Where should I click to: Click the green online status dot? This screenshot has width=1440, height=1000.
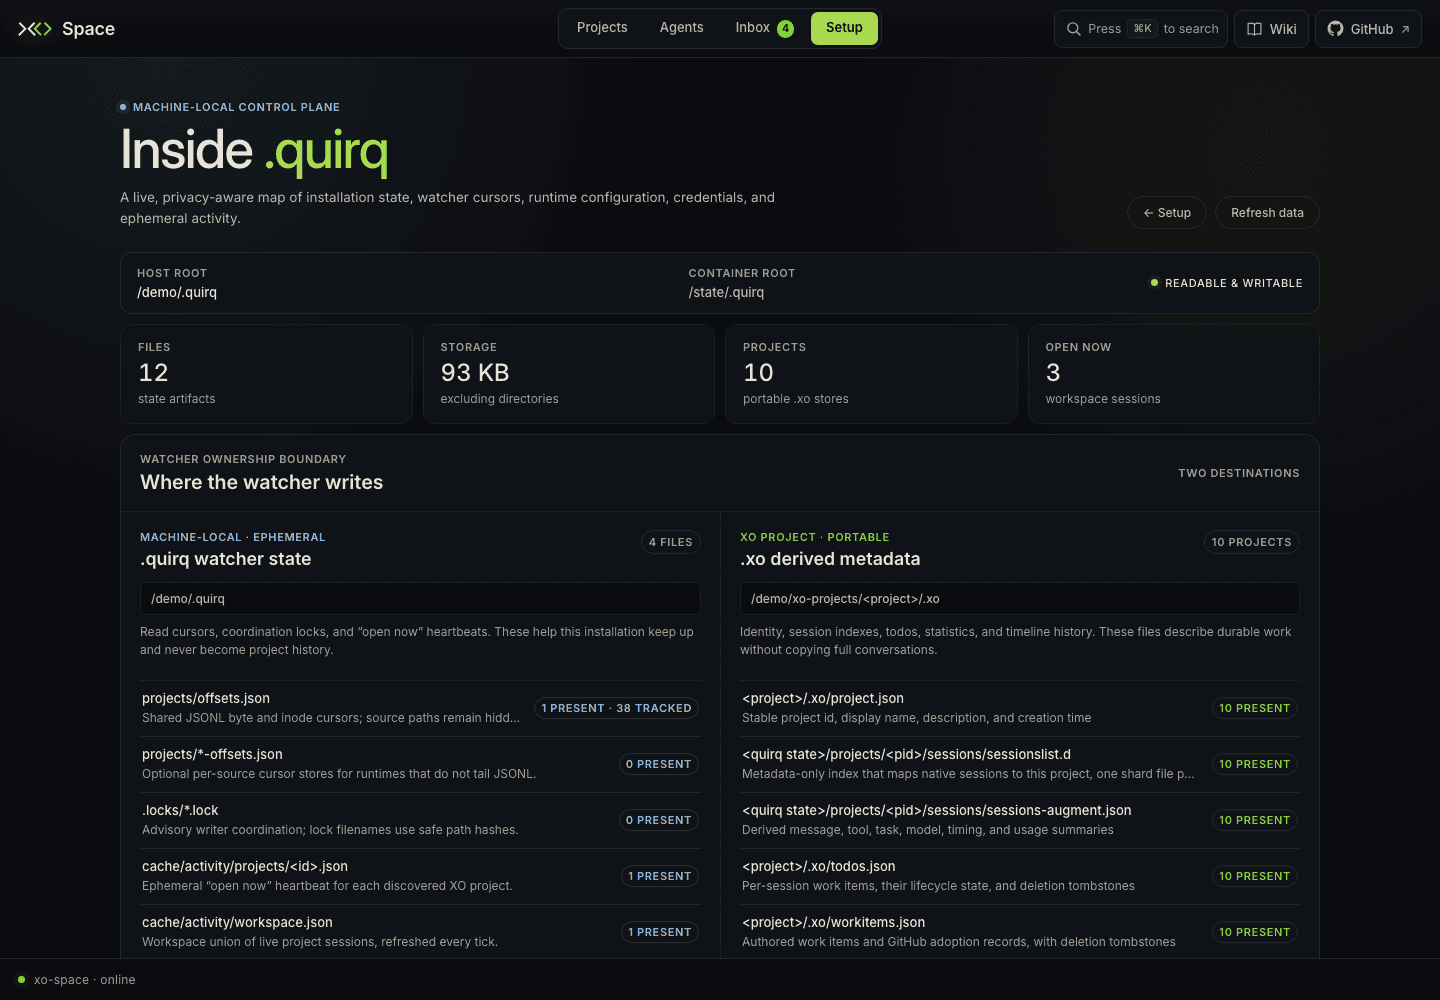pyautogui.click(x=21, y=979)
